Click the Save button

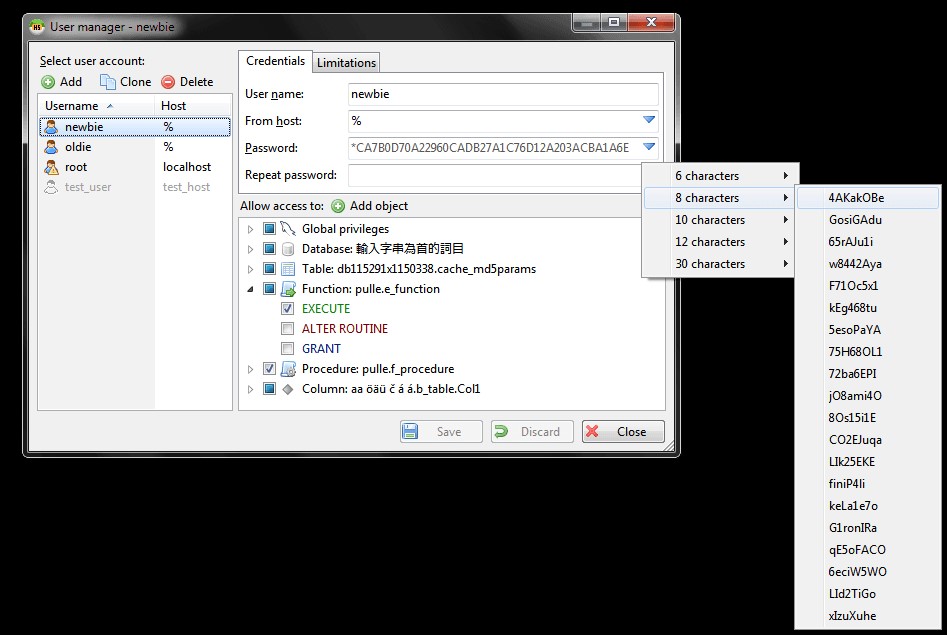[x=441, y=431]
